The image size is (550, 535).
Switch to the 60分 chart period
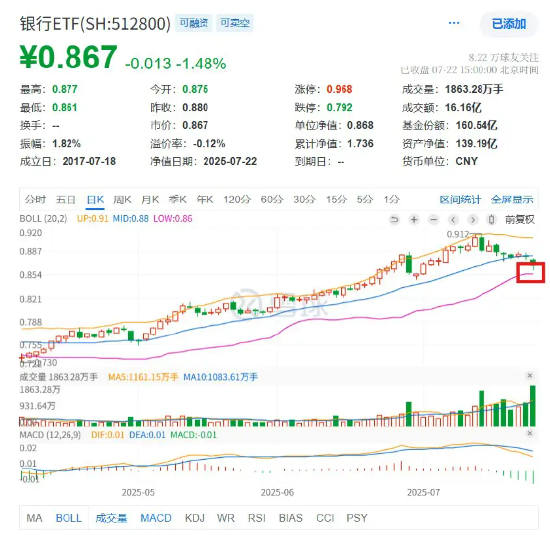[272, 200]
